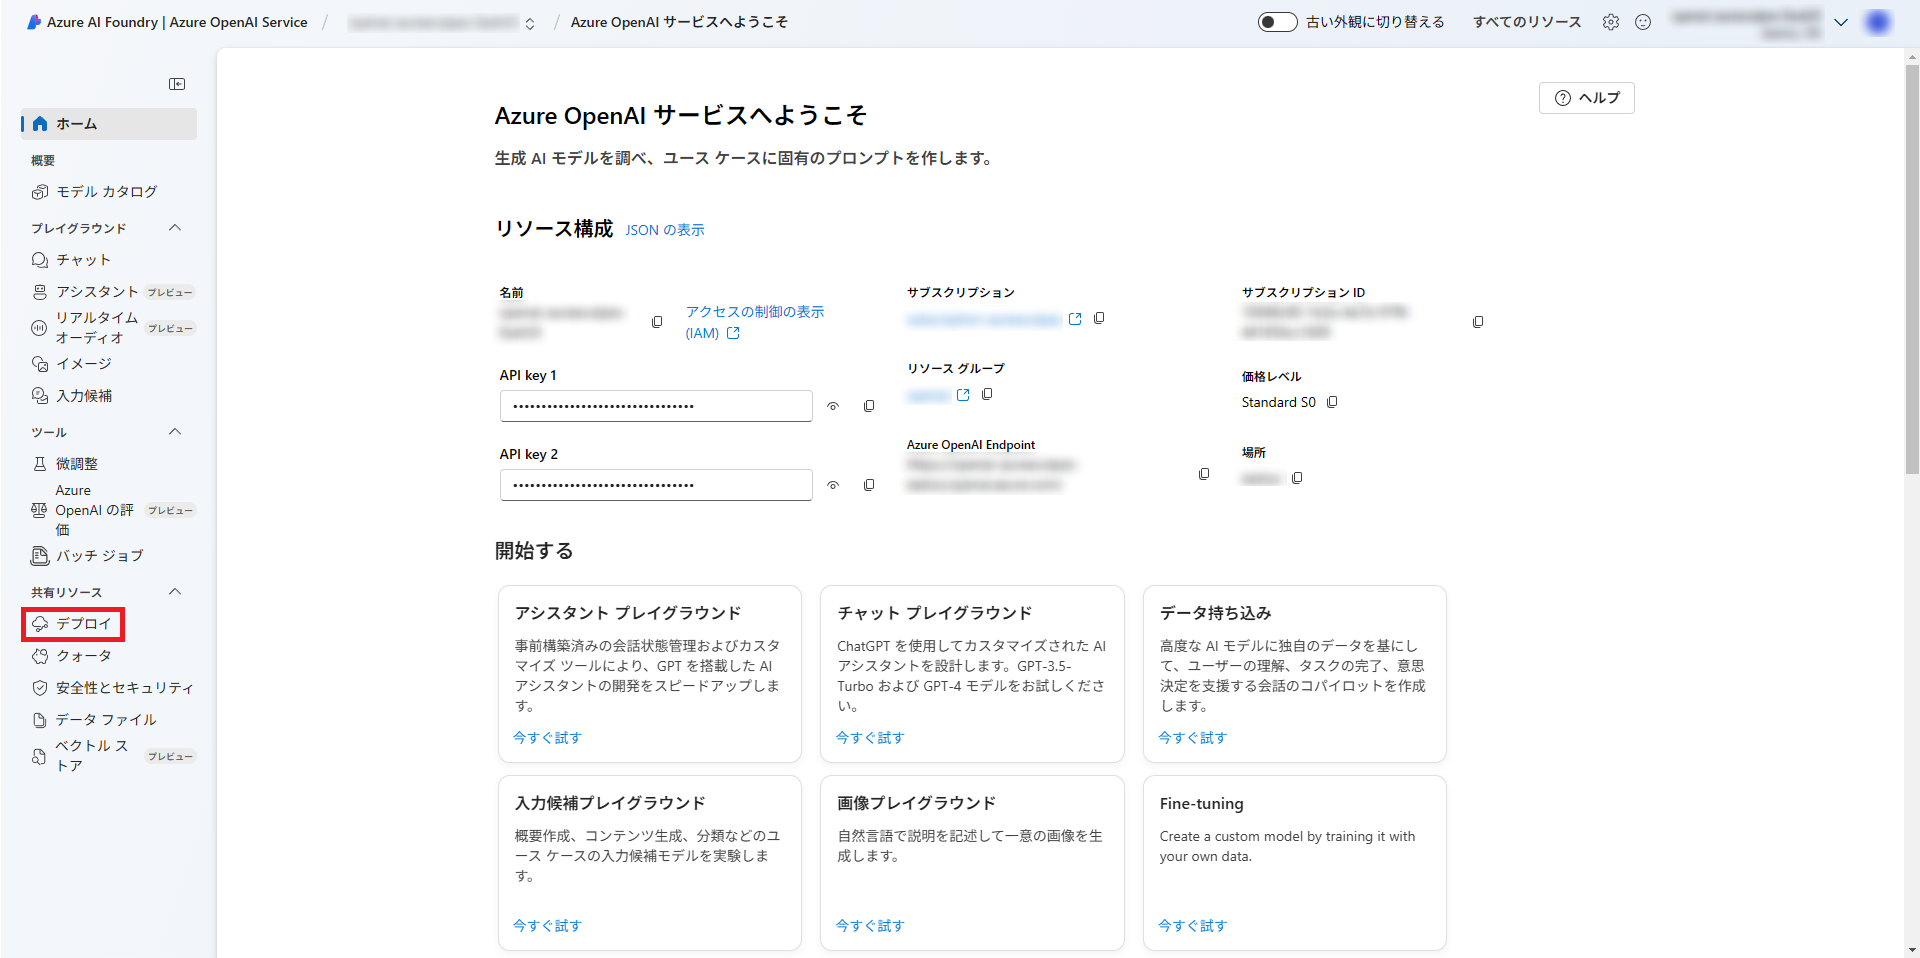
Task: Open the ヘルプ button
Action: coord(1586,97)
